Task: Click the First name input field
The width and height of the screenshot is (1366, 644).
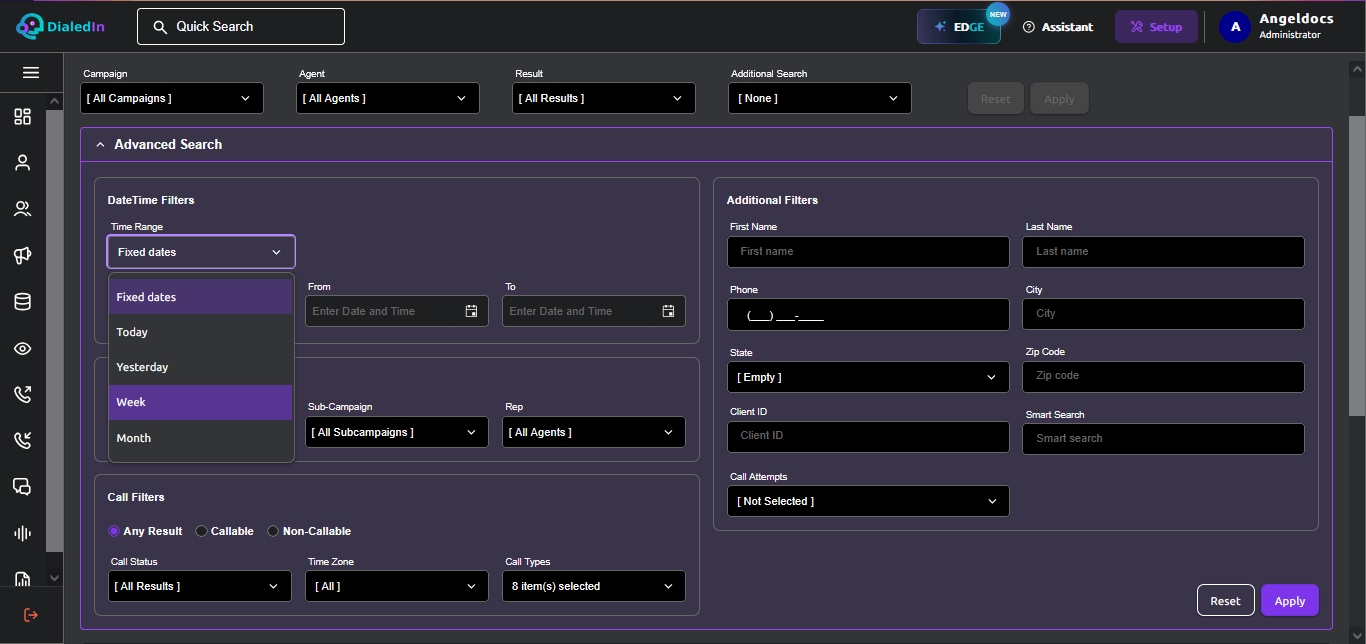Action: (868, 252)
